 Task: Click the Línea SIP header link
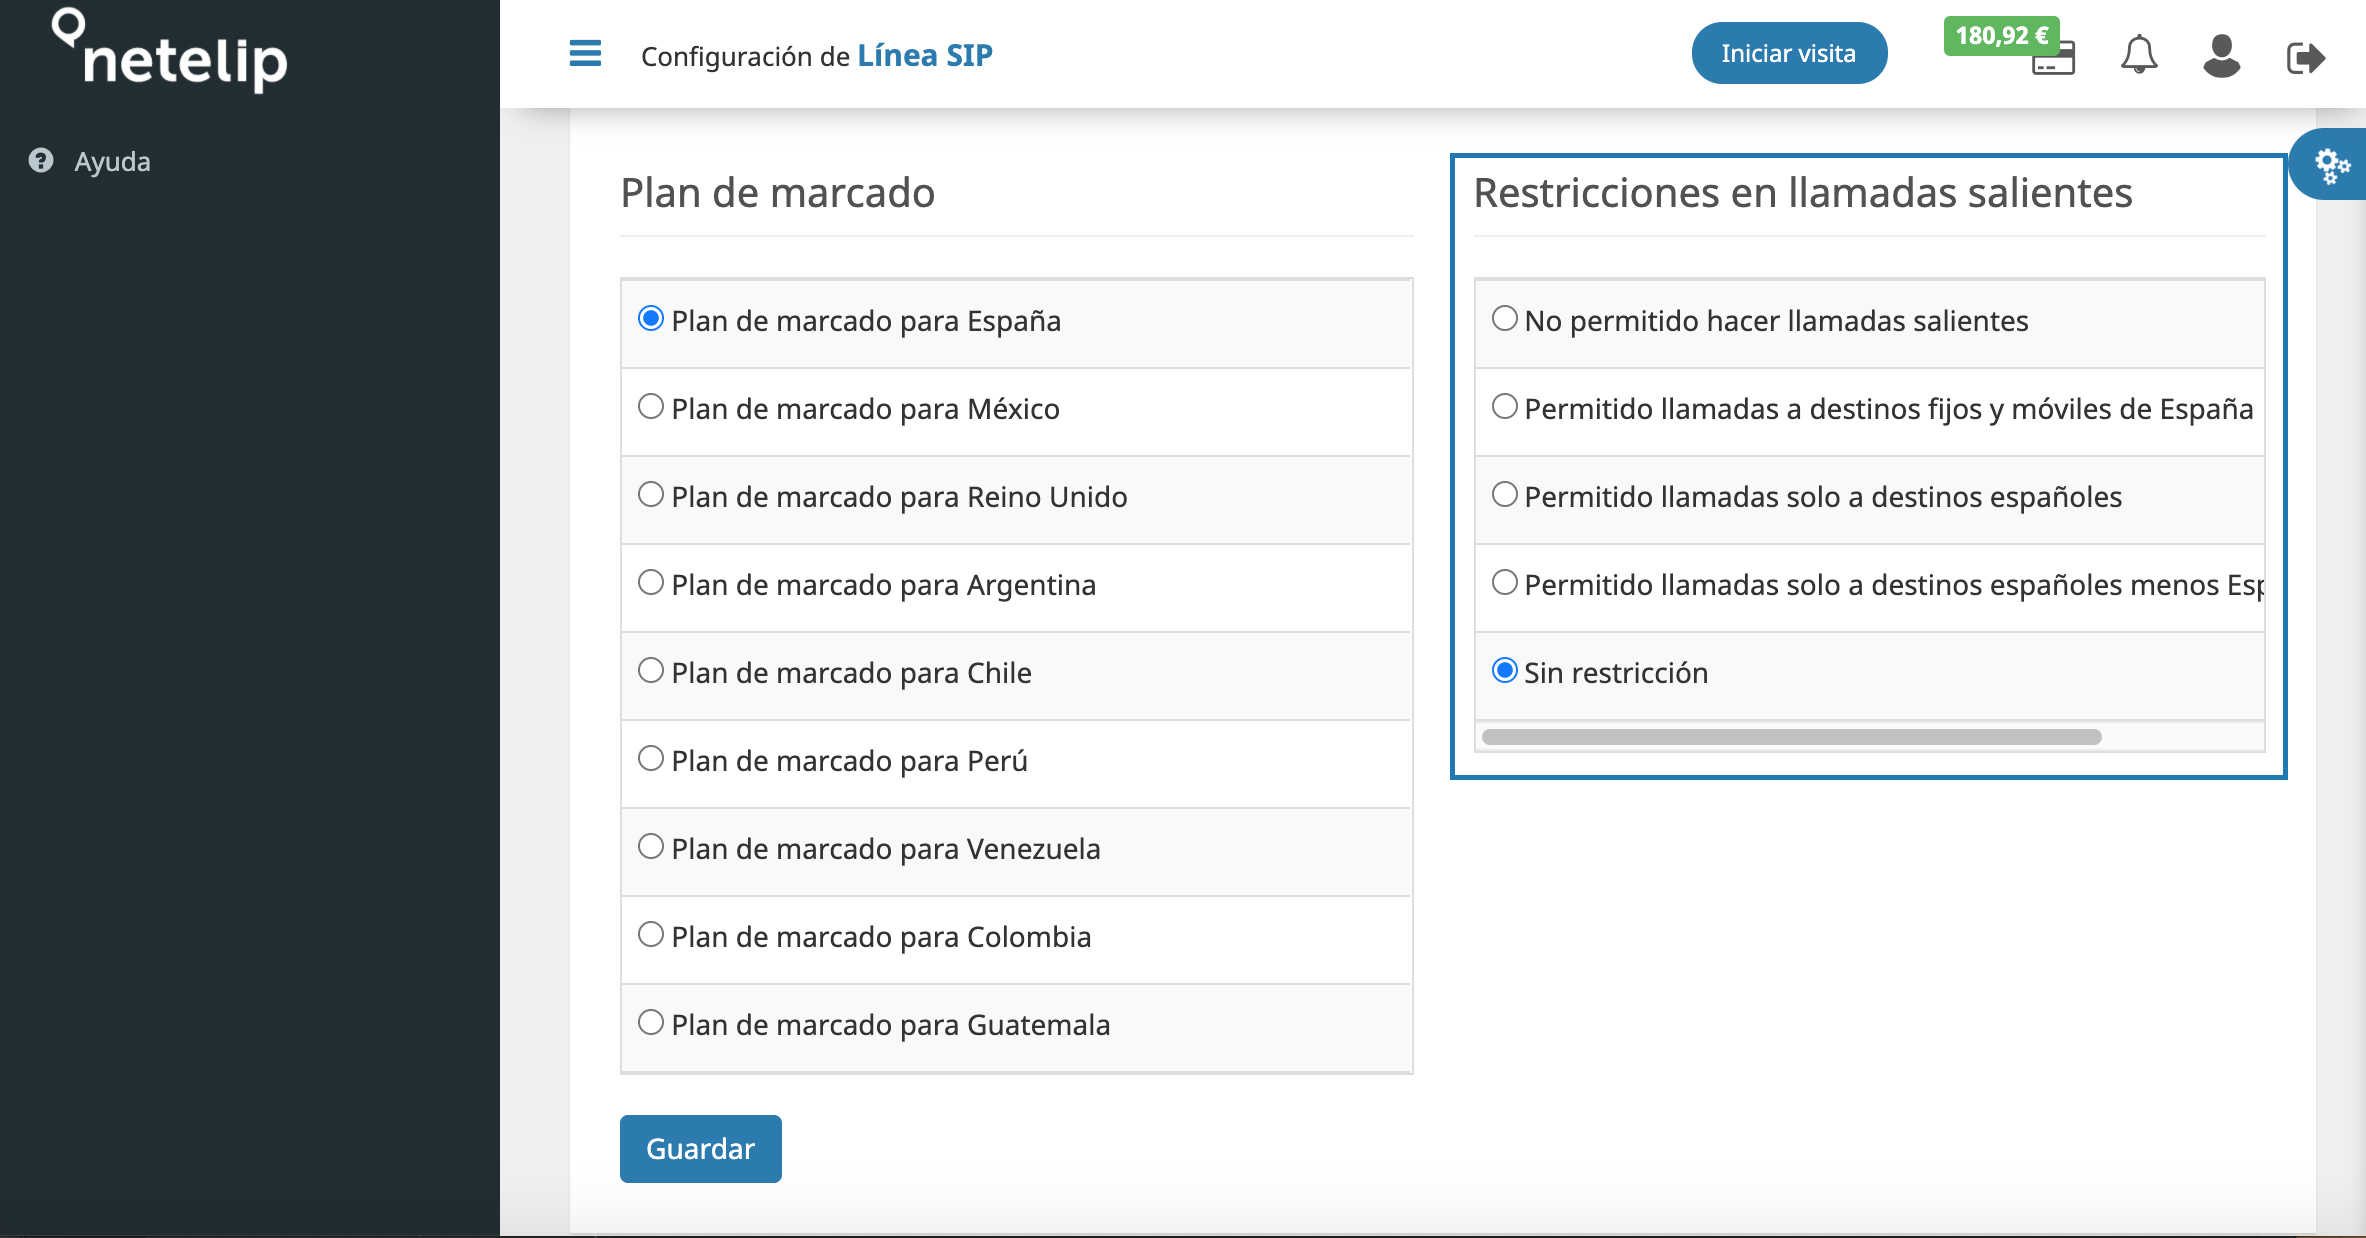[925, 55]
